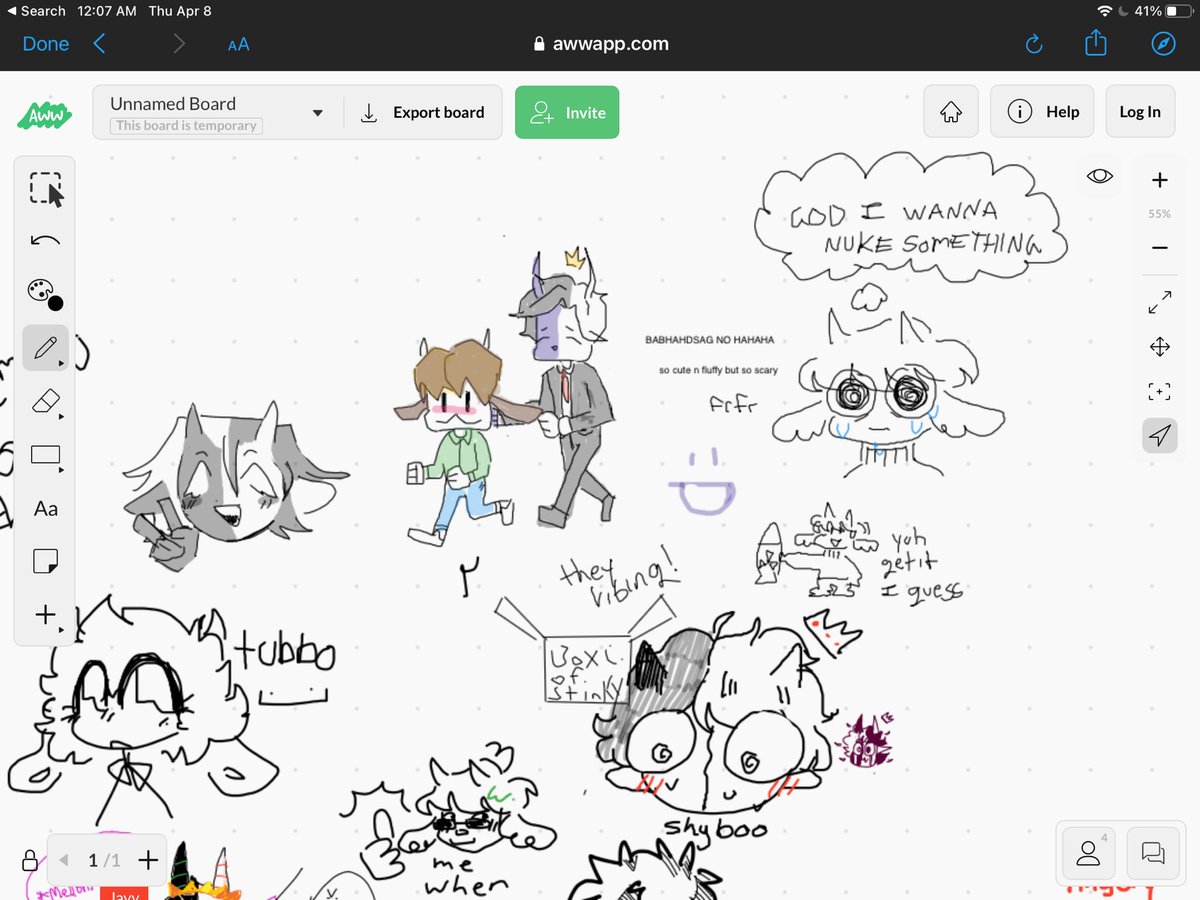Select the rectangle shape tool
The width and height of the screenshot is (1200, 900).
pyautogui.click(x=45, y=455)
